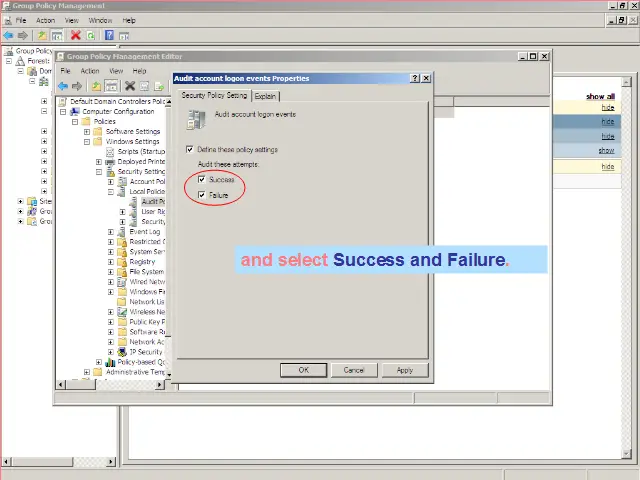Image resolution: width=640 pixels, height=480 pixels.
Task: Toggle the Success audit checkbox
Action: [202, 179]
